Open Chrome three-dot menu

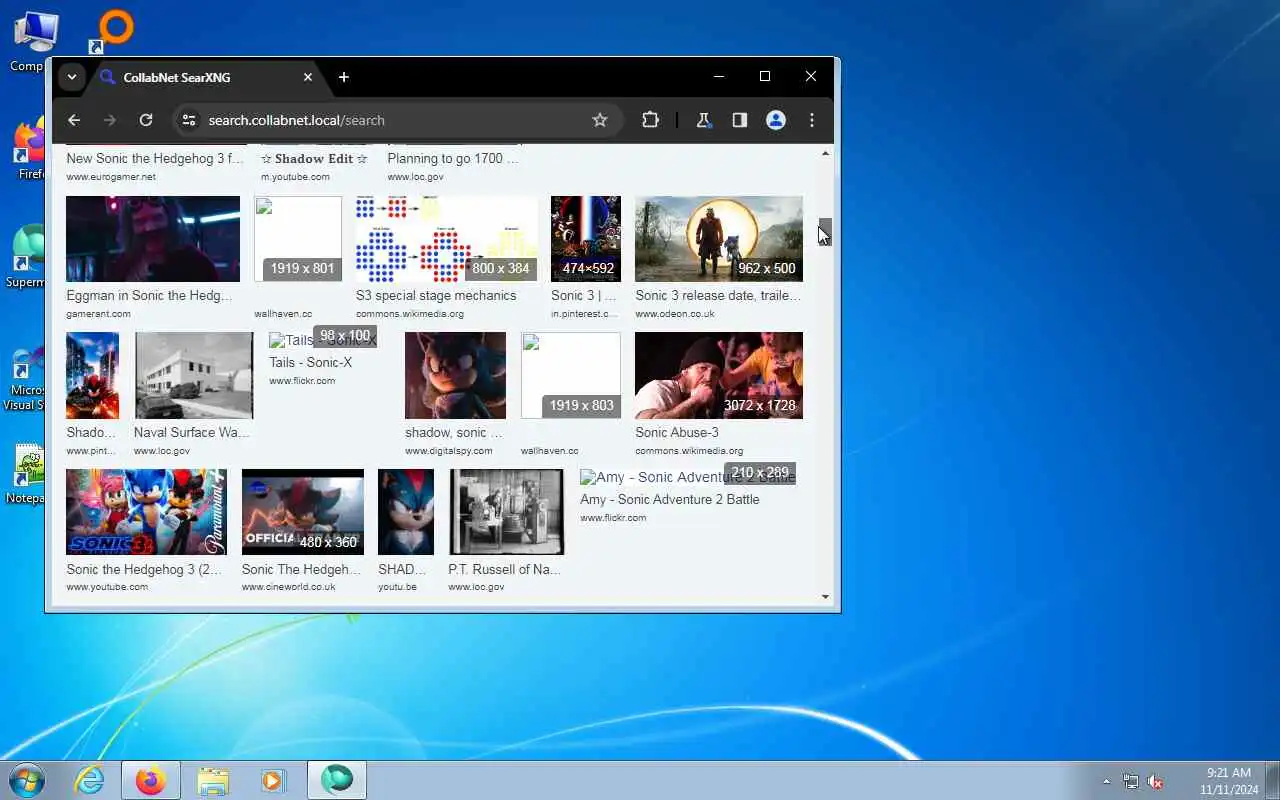(812, 120)
